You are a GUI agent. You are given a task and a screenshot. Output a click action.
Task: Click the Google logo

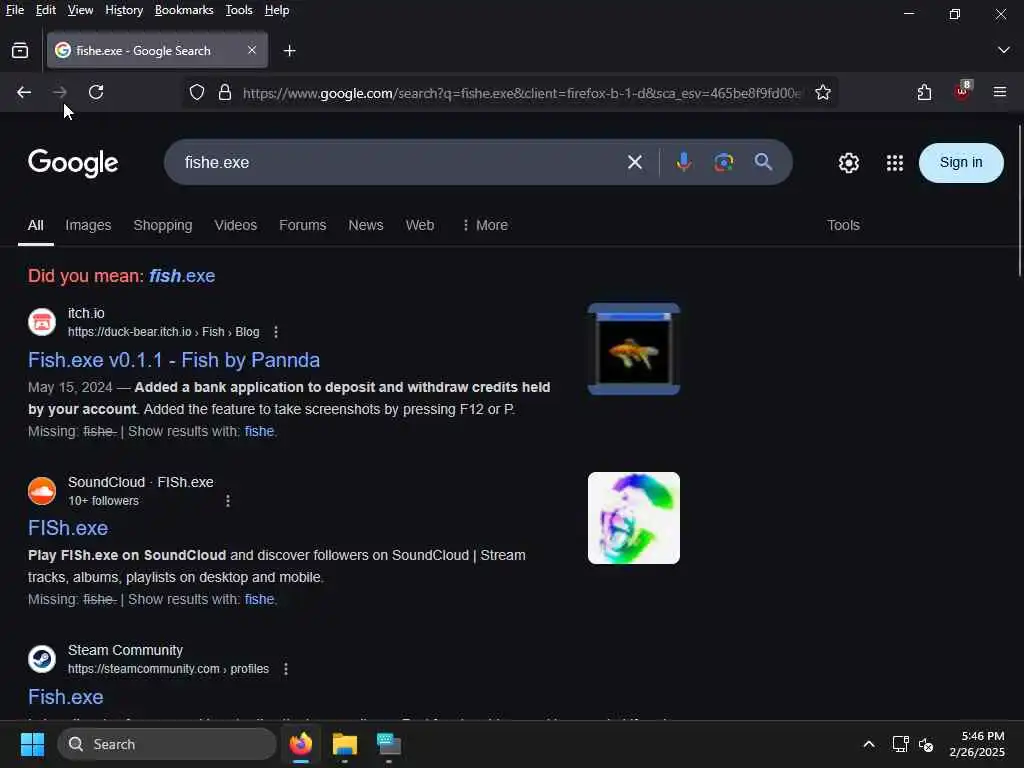pyautogui.click(x=73, y=163)
